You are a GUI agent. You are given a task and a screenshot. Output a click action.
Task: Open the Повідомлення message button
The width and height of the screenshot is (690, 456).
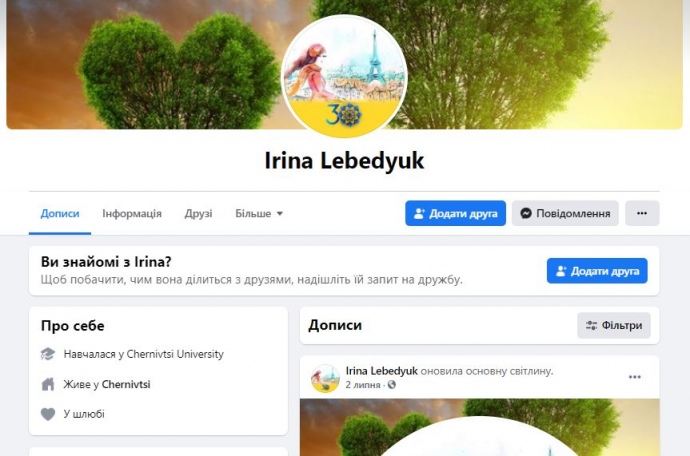click(x=565, y=213)
